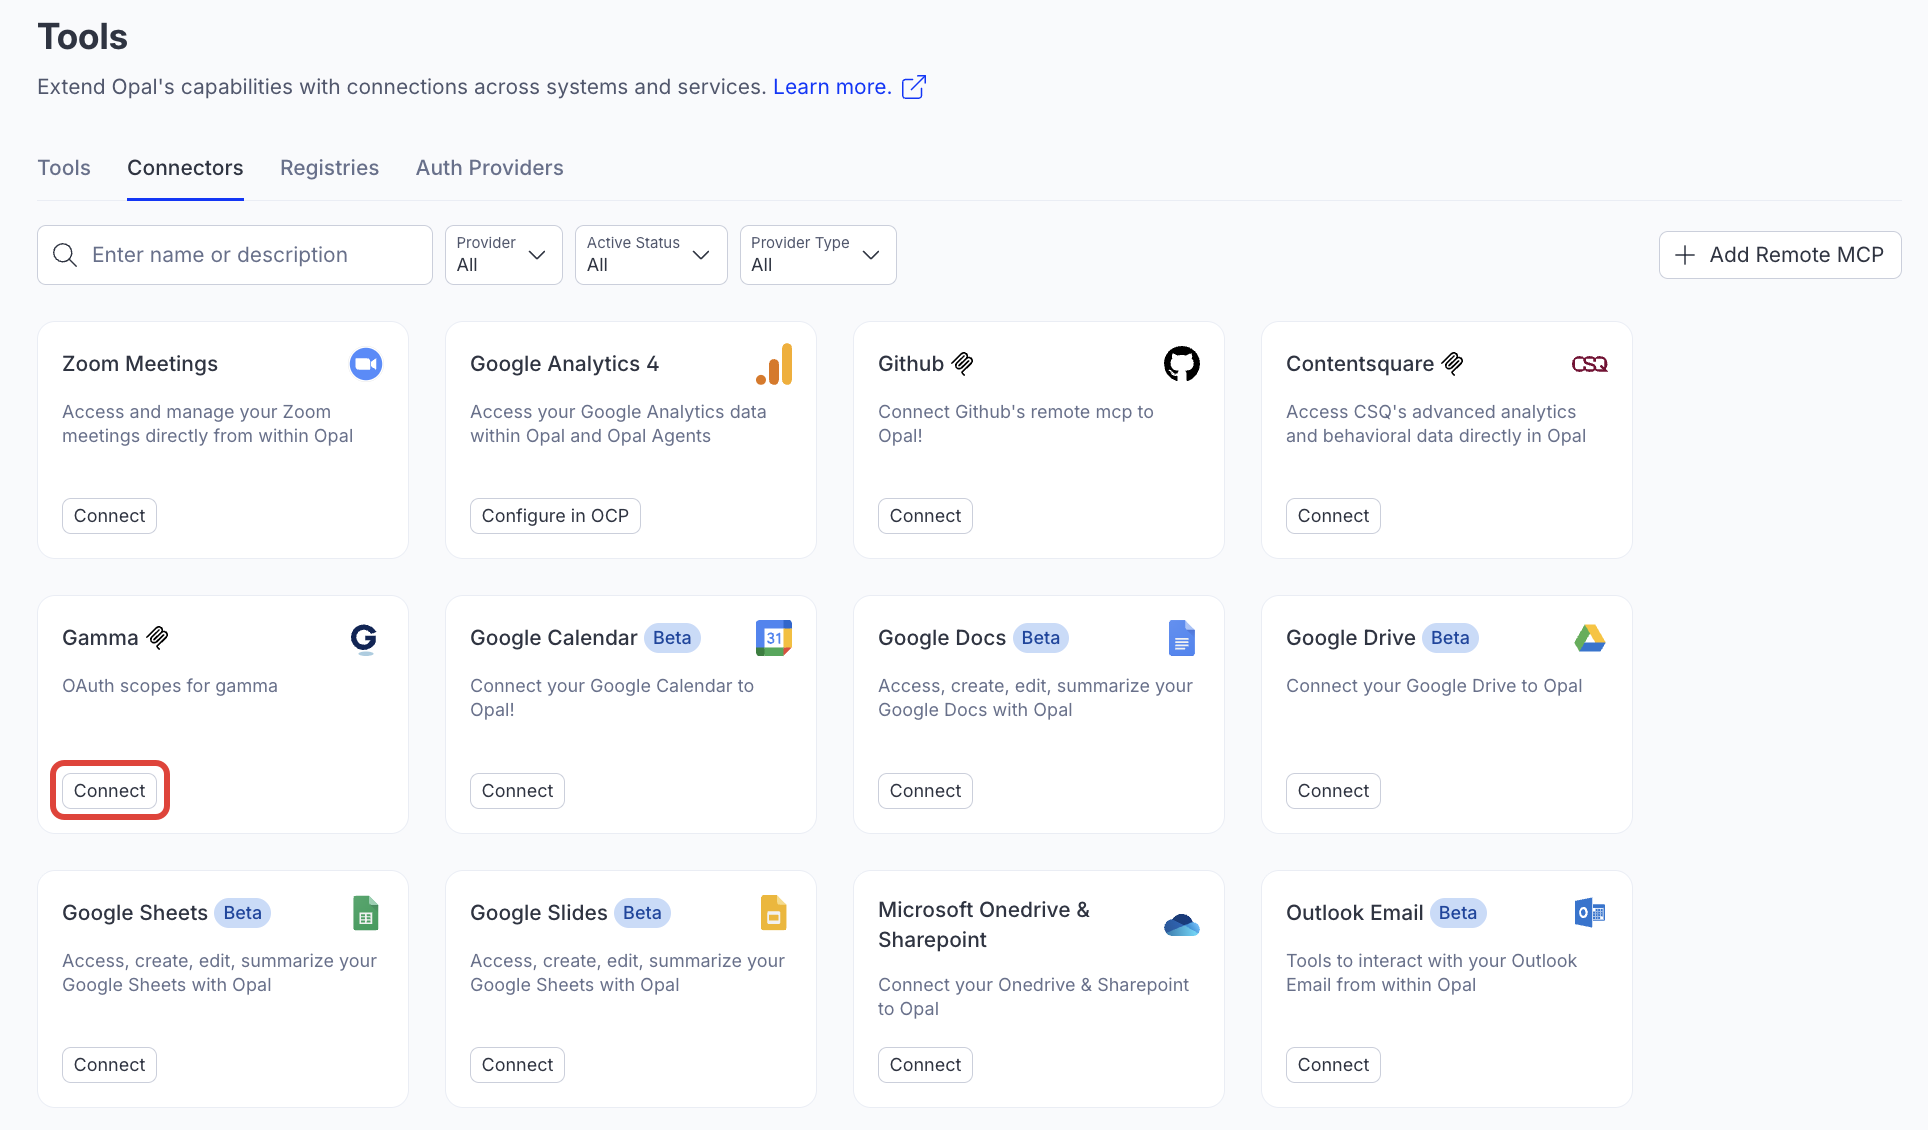1928x1130 pixels.
Task: Click the Contentsquare CSQ logo
Action: 1590,364
